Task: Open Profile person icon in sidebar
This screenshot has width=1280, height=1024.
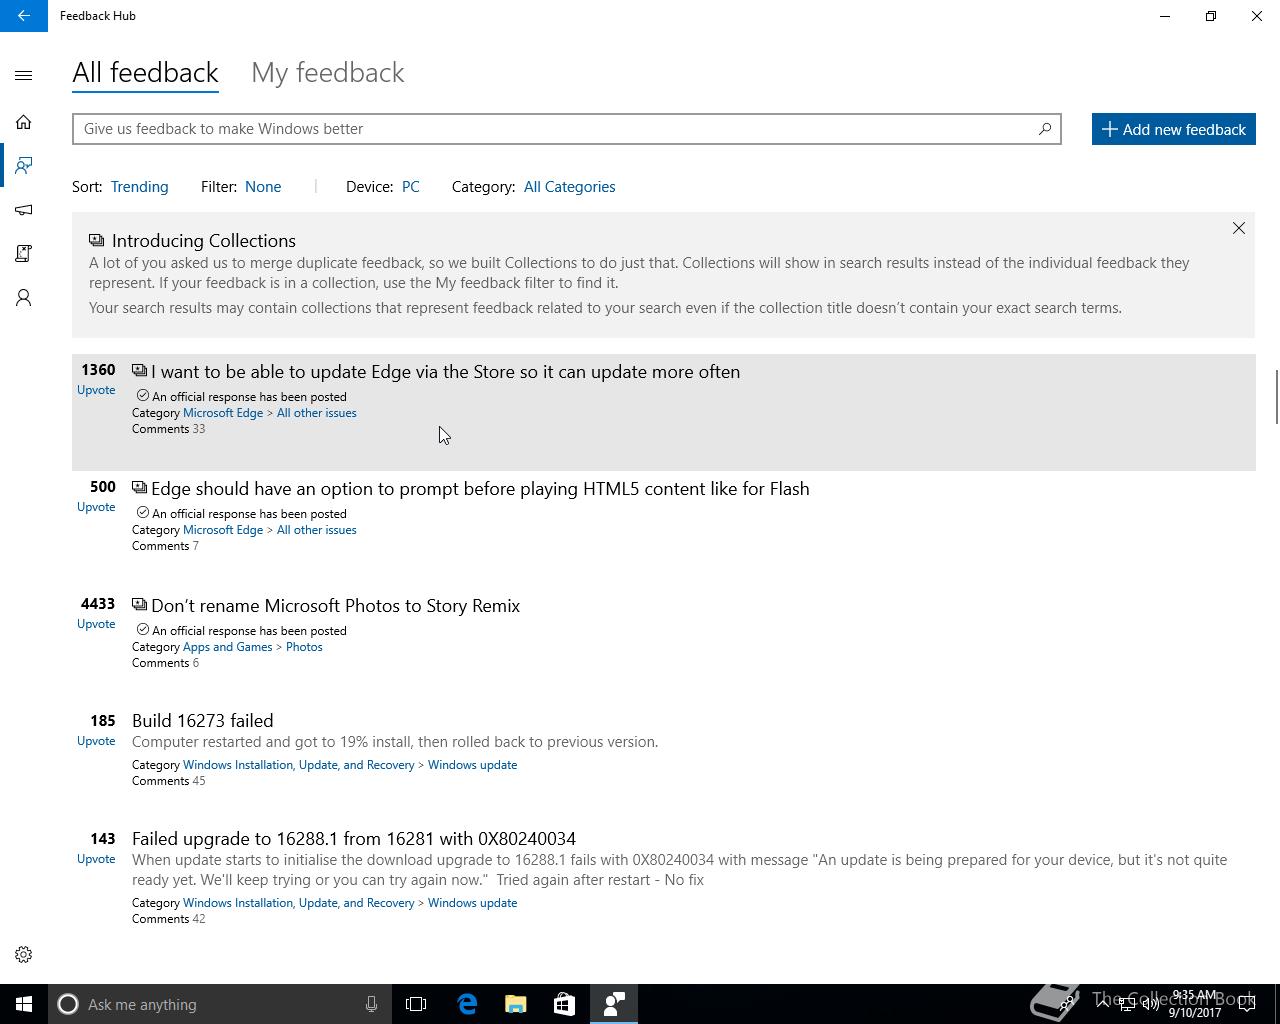Action: (x=24, y=298)
